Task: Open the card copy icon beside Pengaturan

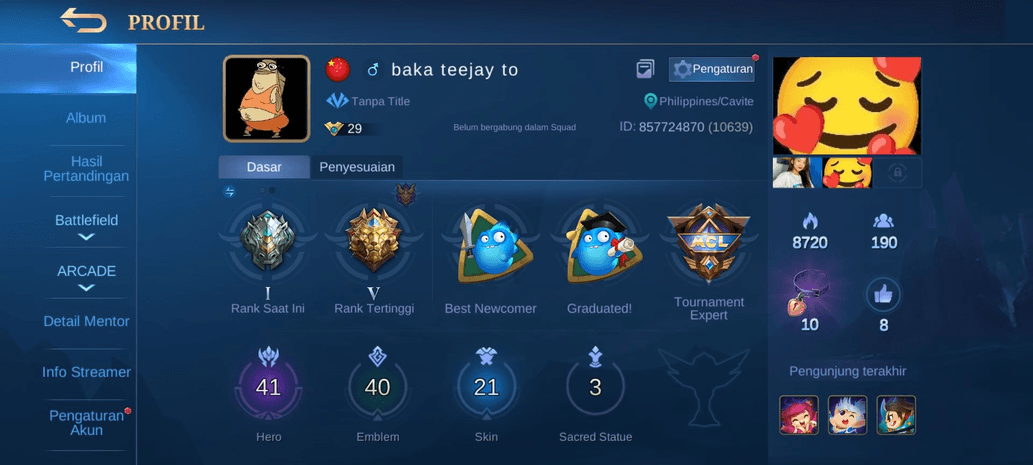Action: coord(645,69)
